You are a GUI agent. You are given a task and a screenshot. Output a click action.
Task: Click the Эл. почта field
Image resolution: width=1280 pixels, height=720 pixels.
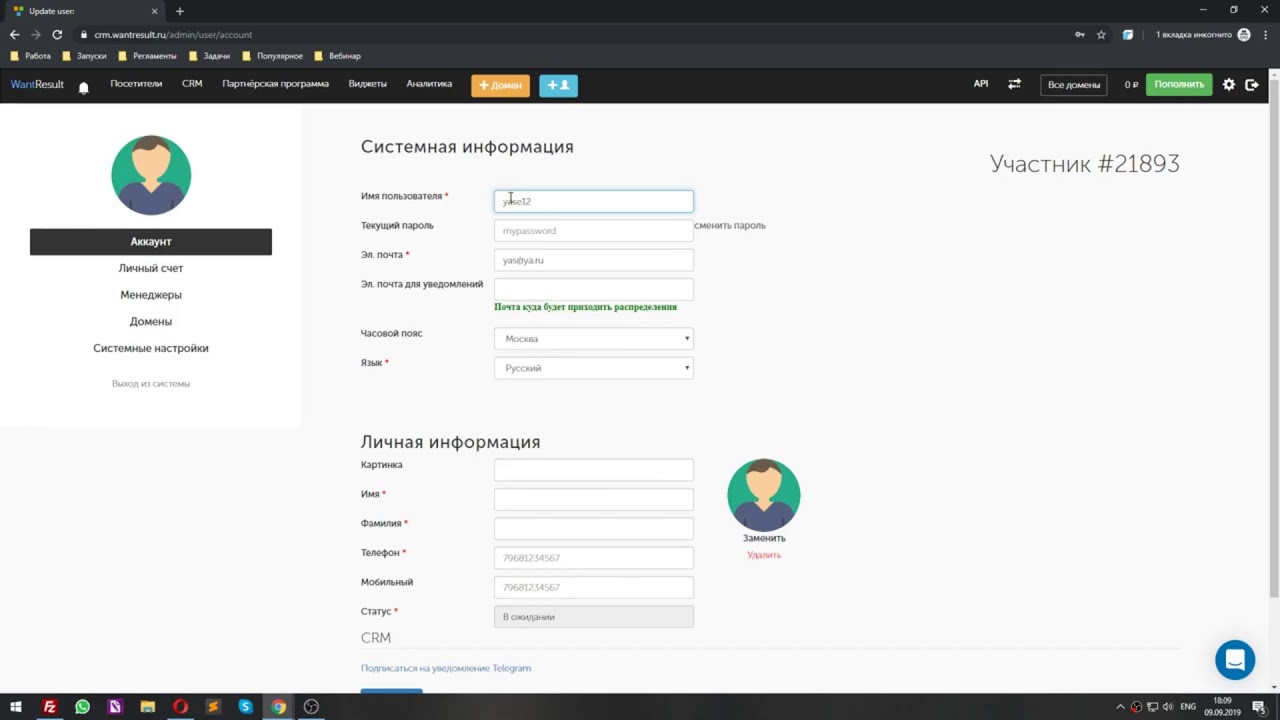(x=593, y=260)
